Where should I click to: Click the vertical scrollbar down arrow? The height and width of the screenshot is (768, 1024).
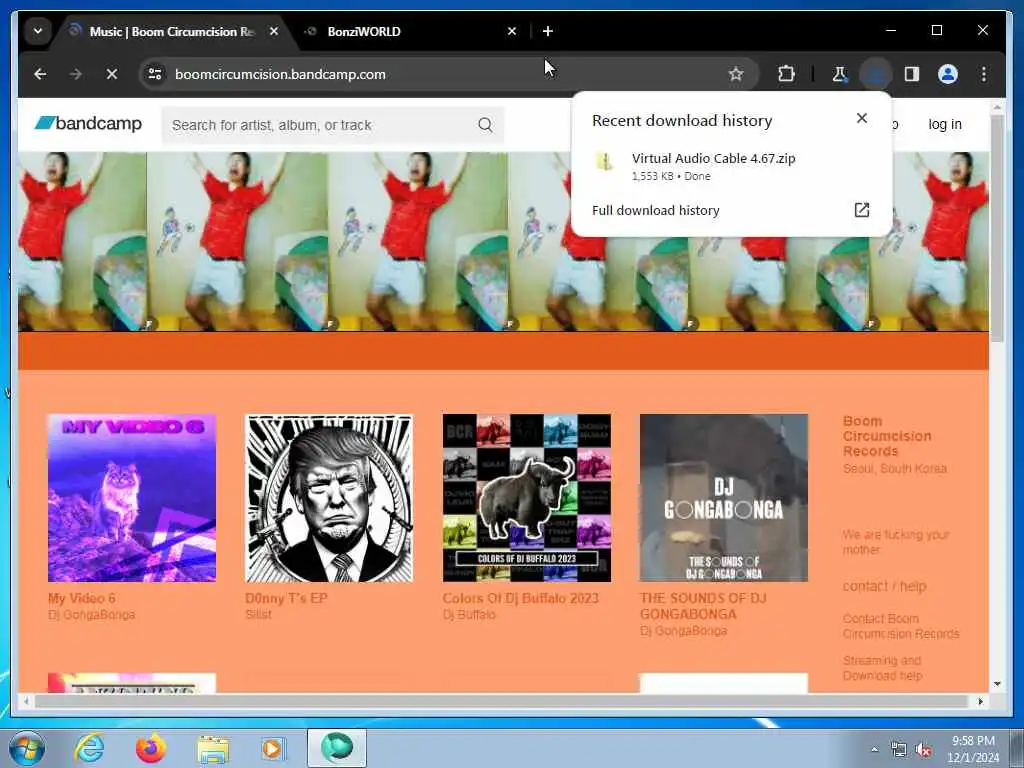point(997,684)
